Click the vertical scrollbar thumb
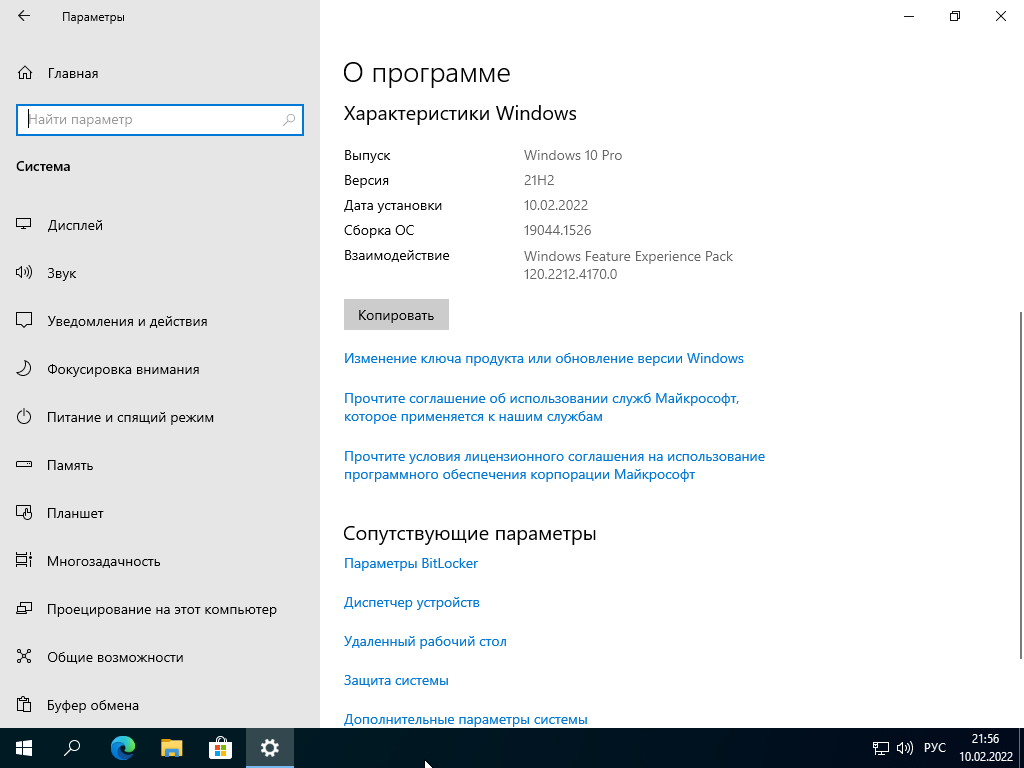This screenshot has height=768, width=1024. click(1021, 485)
